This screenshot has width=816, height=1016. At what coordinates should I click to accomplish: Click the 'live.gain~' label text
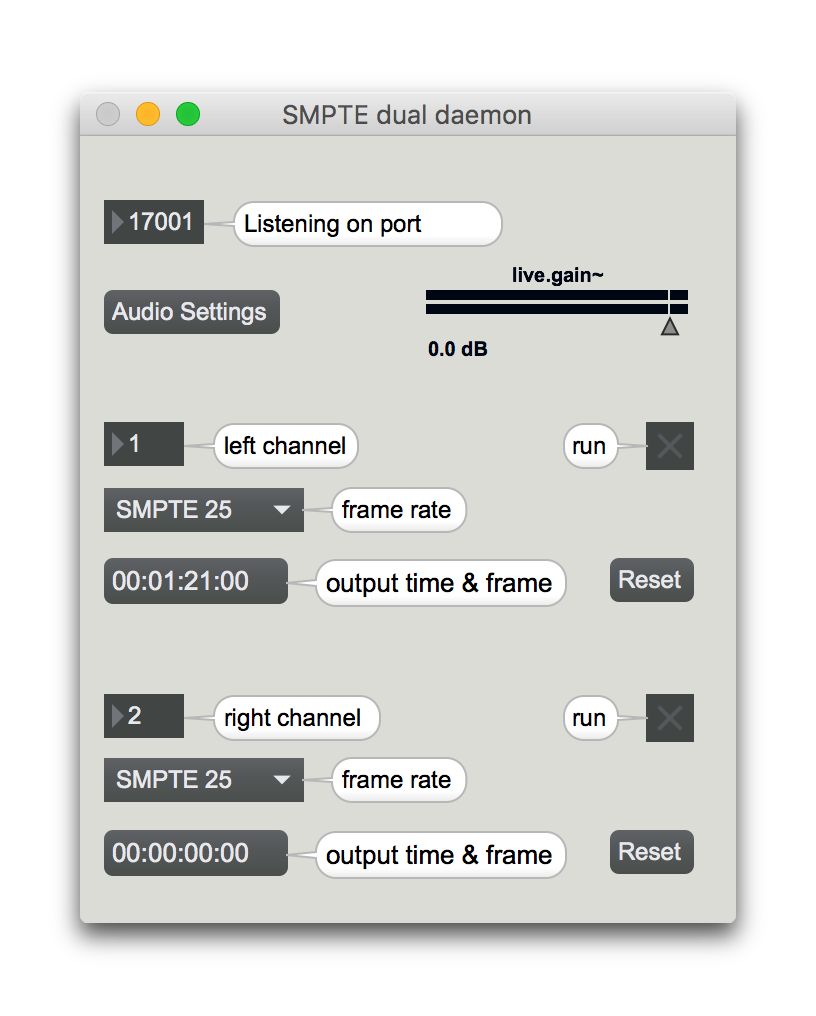557,275
